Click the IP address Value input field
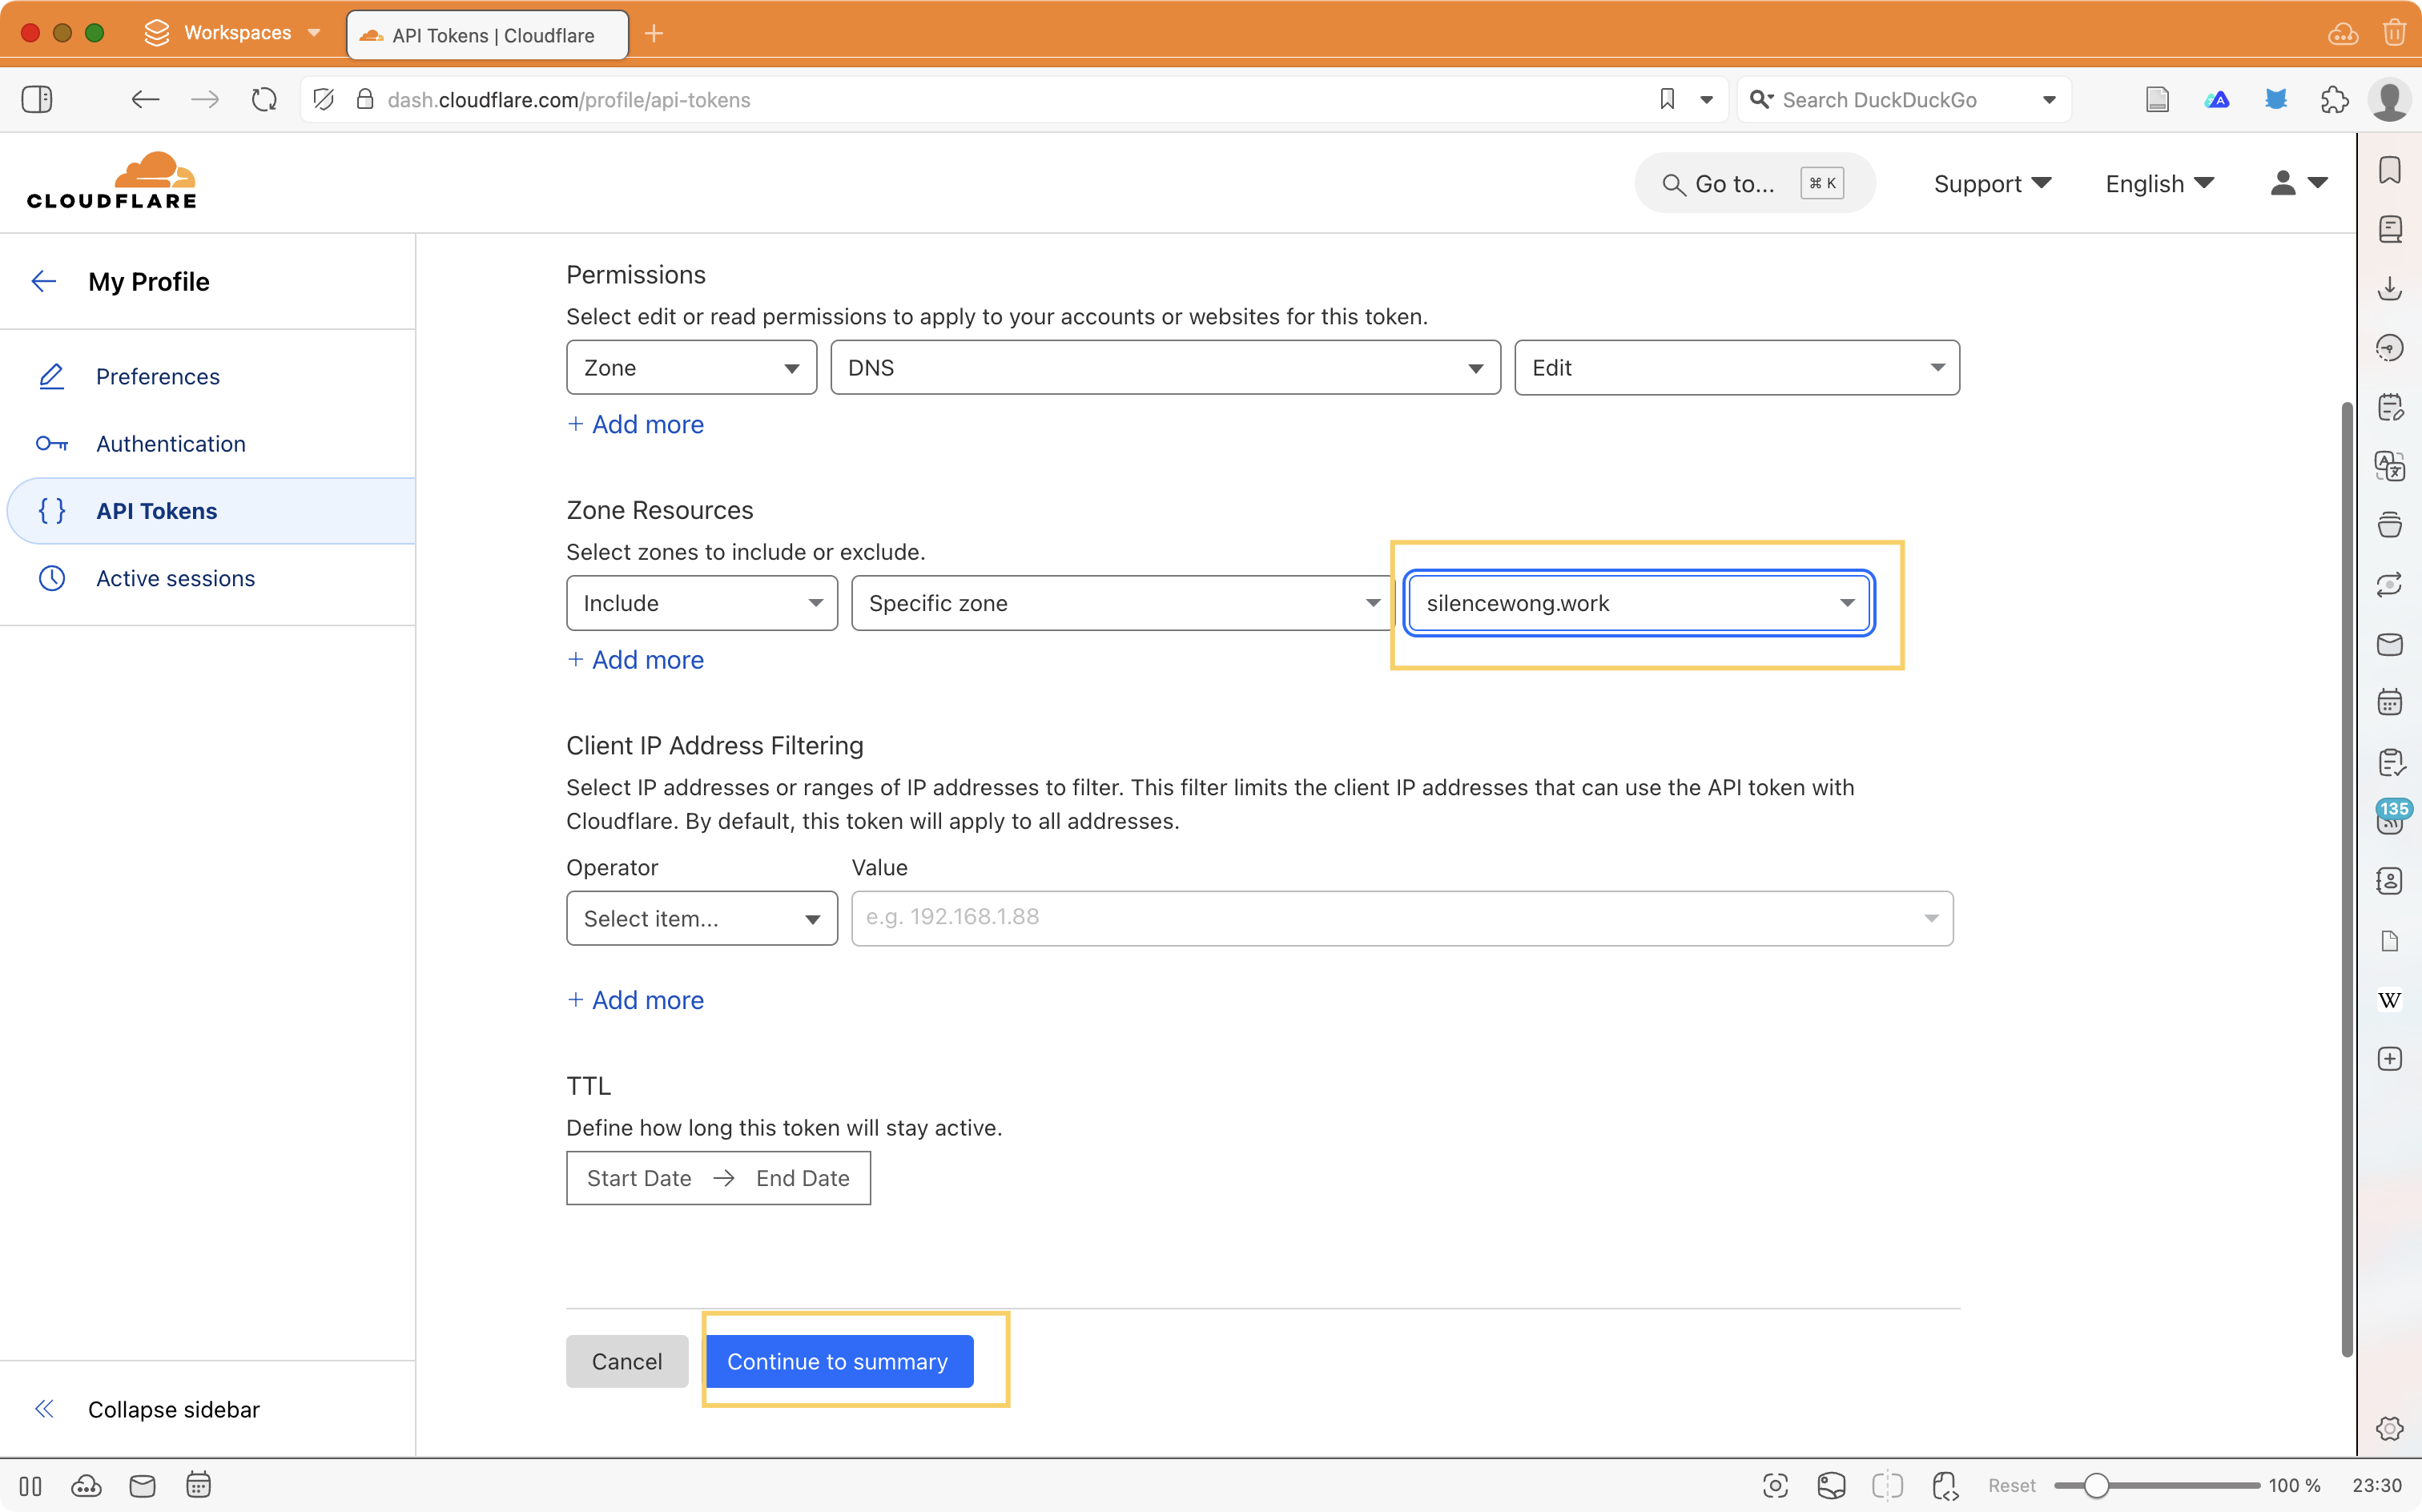Image resolution: width=2422 pixels, height=1512 pixels. (x=1390, y=918)
